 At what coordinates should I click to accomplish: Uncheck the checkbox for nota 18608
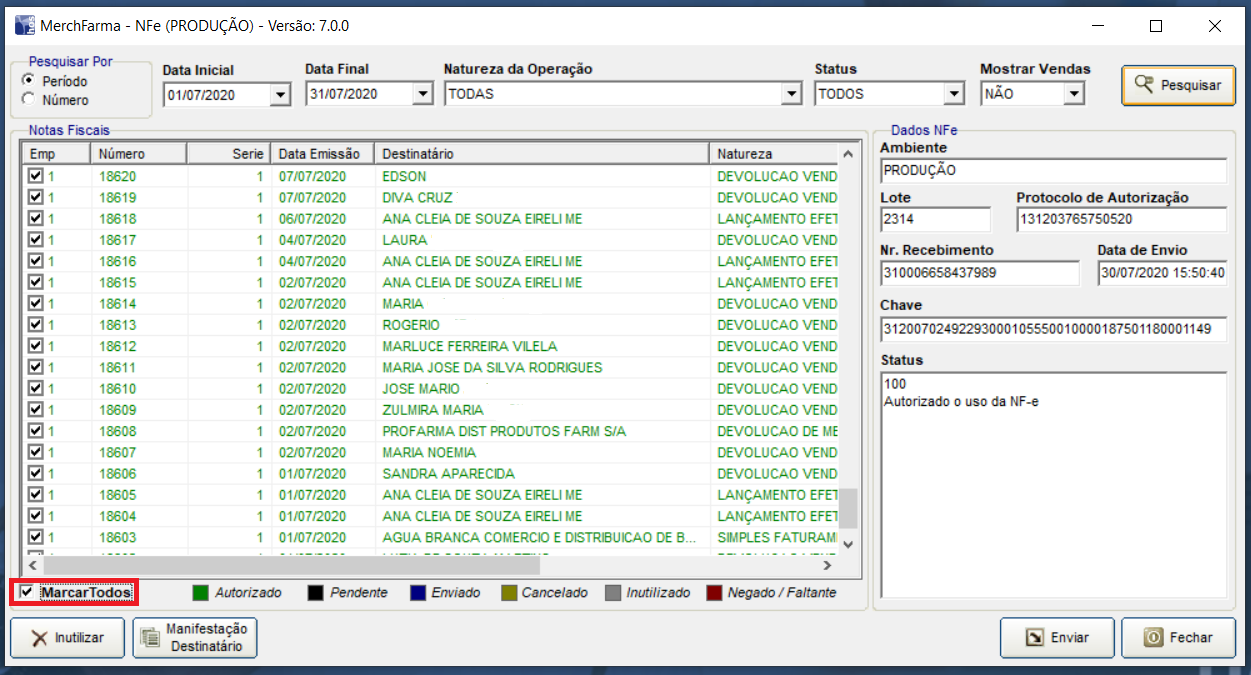36,431
